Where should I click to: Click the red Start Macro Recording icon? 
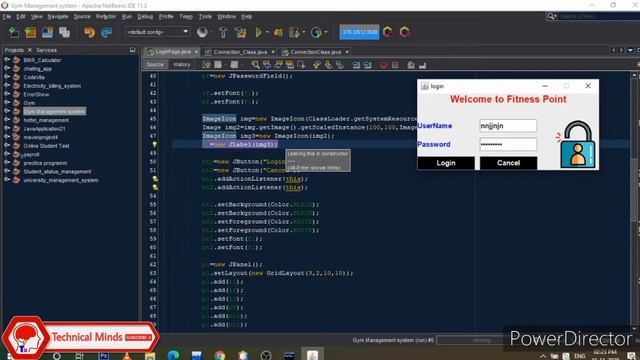point(383,64)
